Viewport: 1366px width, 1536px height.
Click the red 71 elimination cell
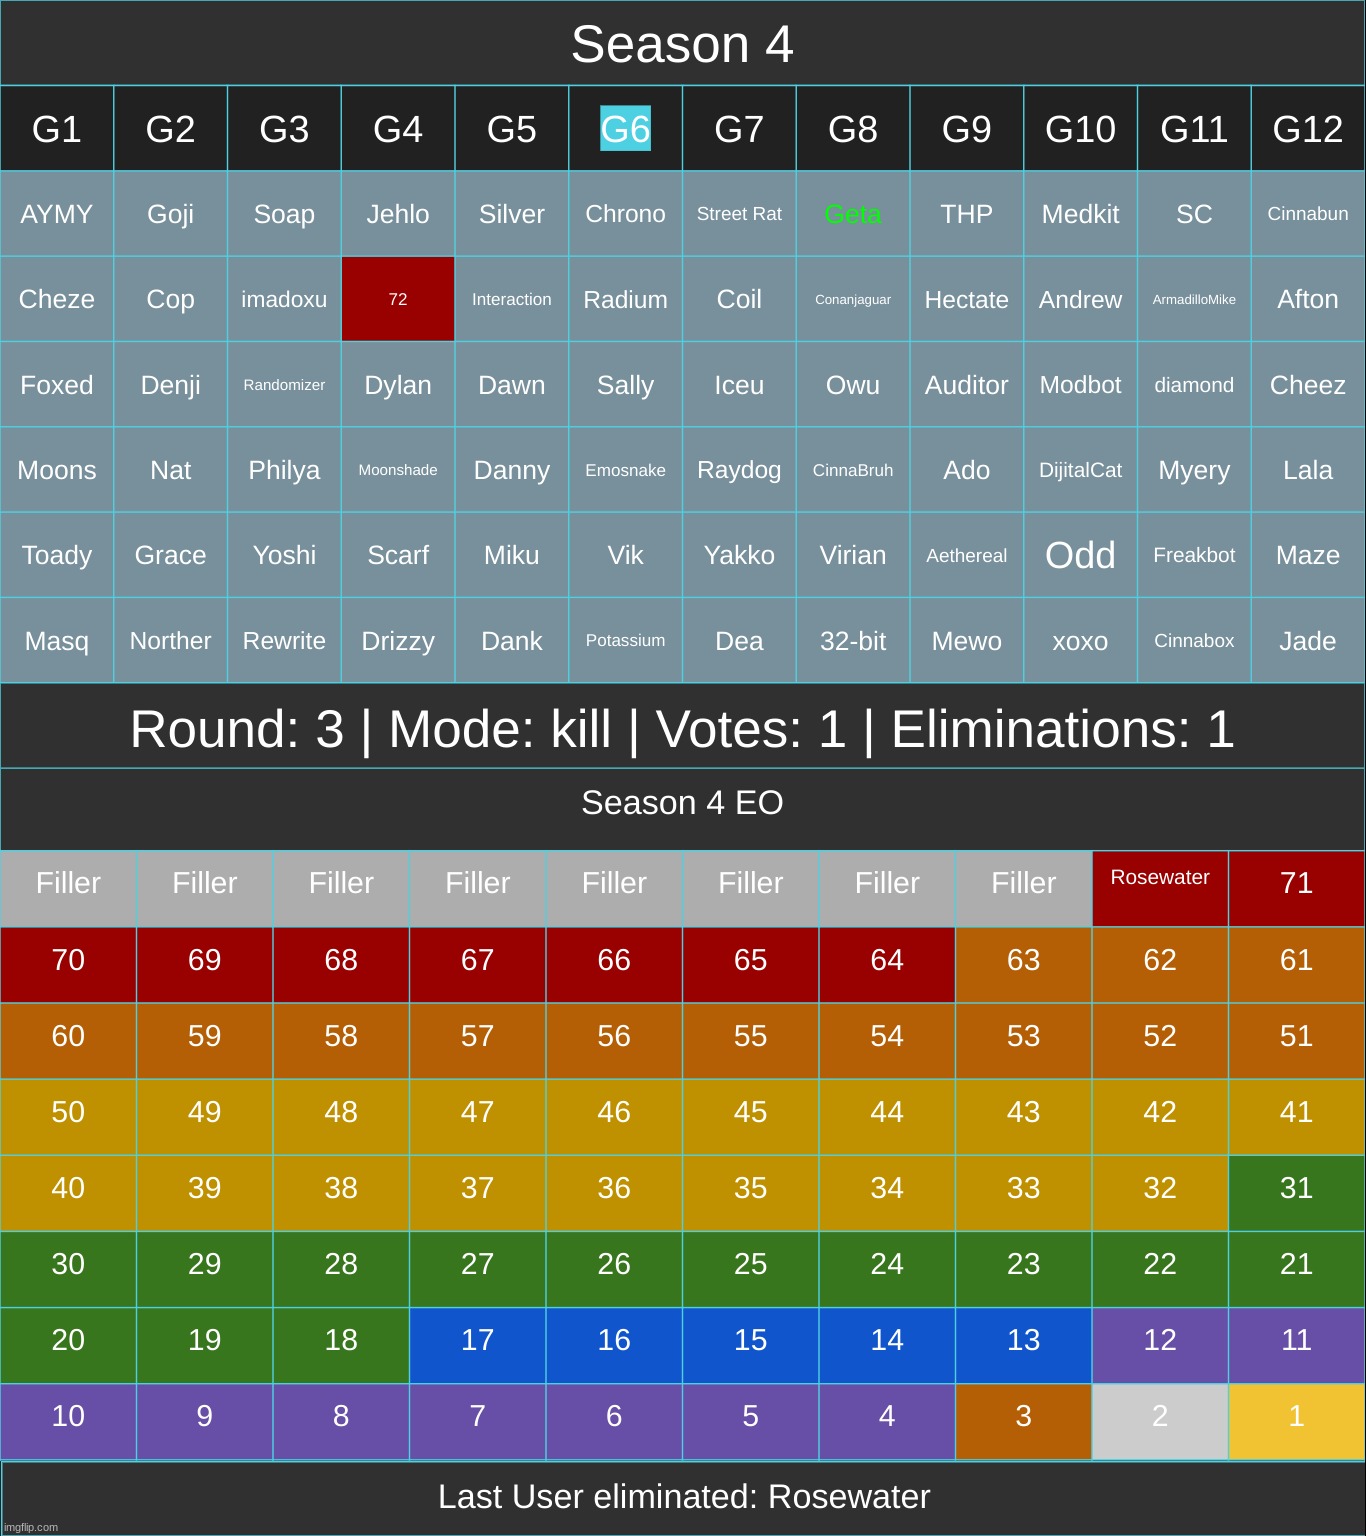coord(1296,887)
